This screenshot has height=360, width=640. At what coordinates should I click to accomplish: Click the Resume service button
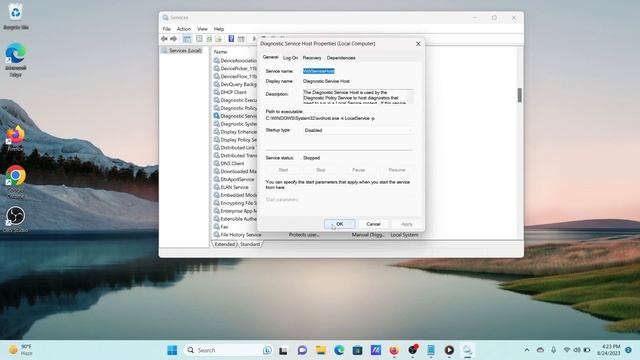(397, 170)
